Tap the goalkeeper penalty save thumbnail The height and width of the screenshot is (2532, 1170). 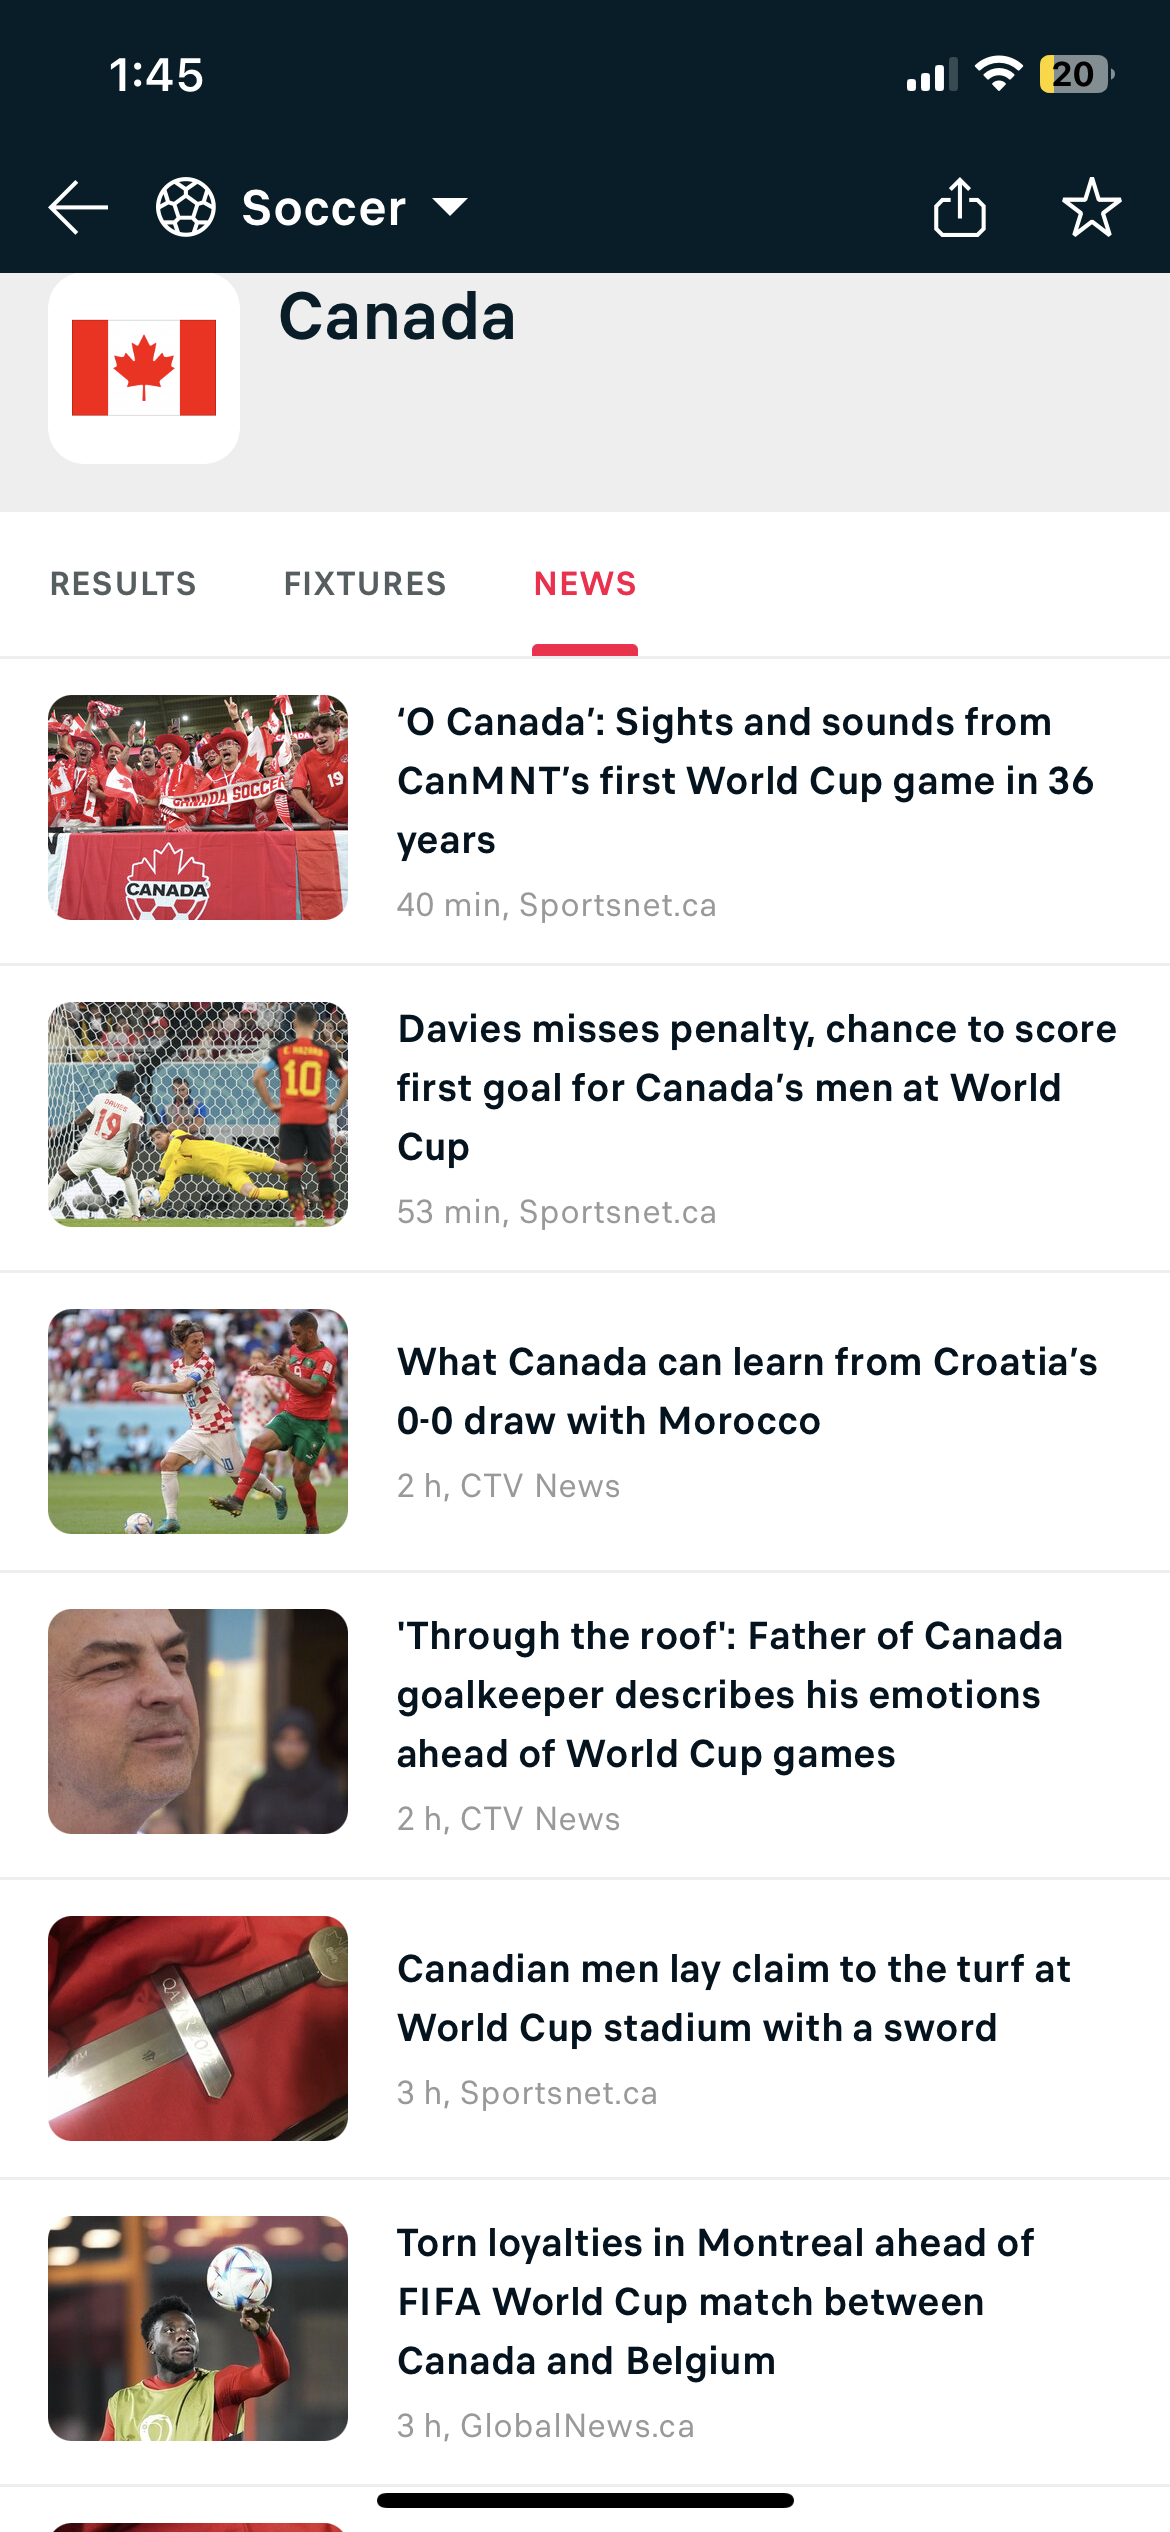198,1114
